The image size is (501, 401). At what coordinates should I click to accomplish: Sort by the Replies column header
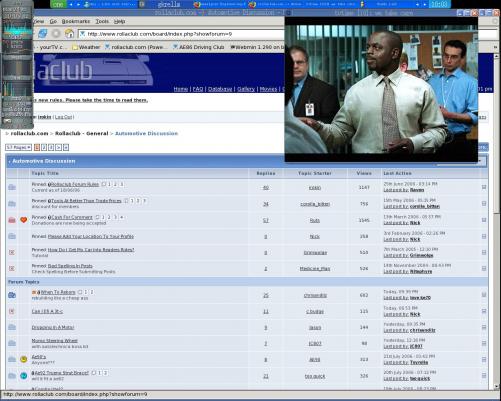266,173
